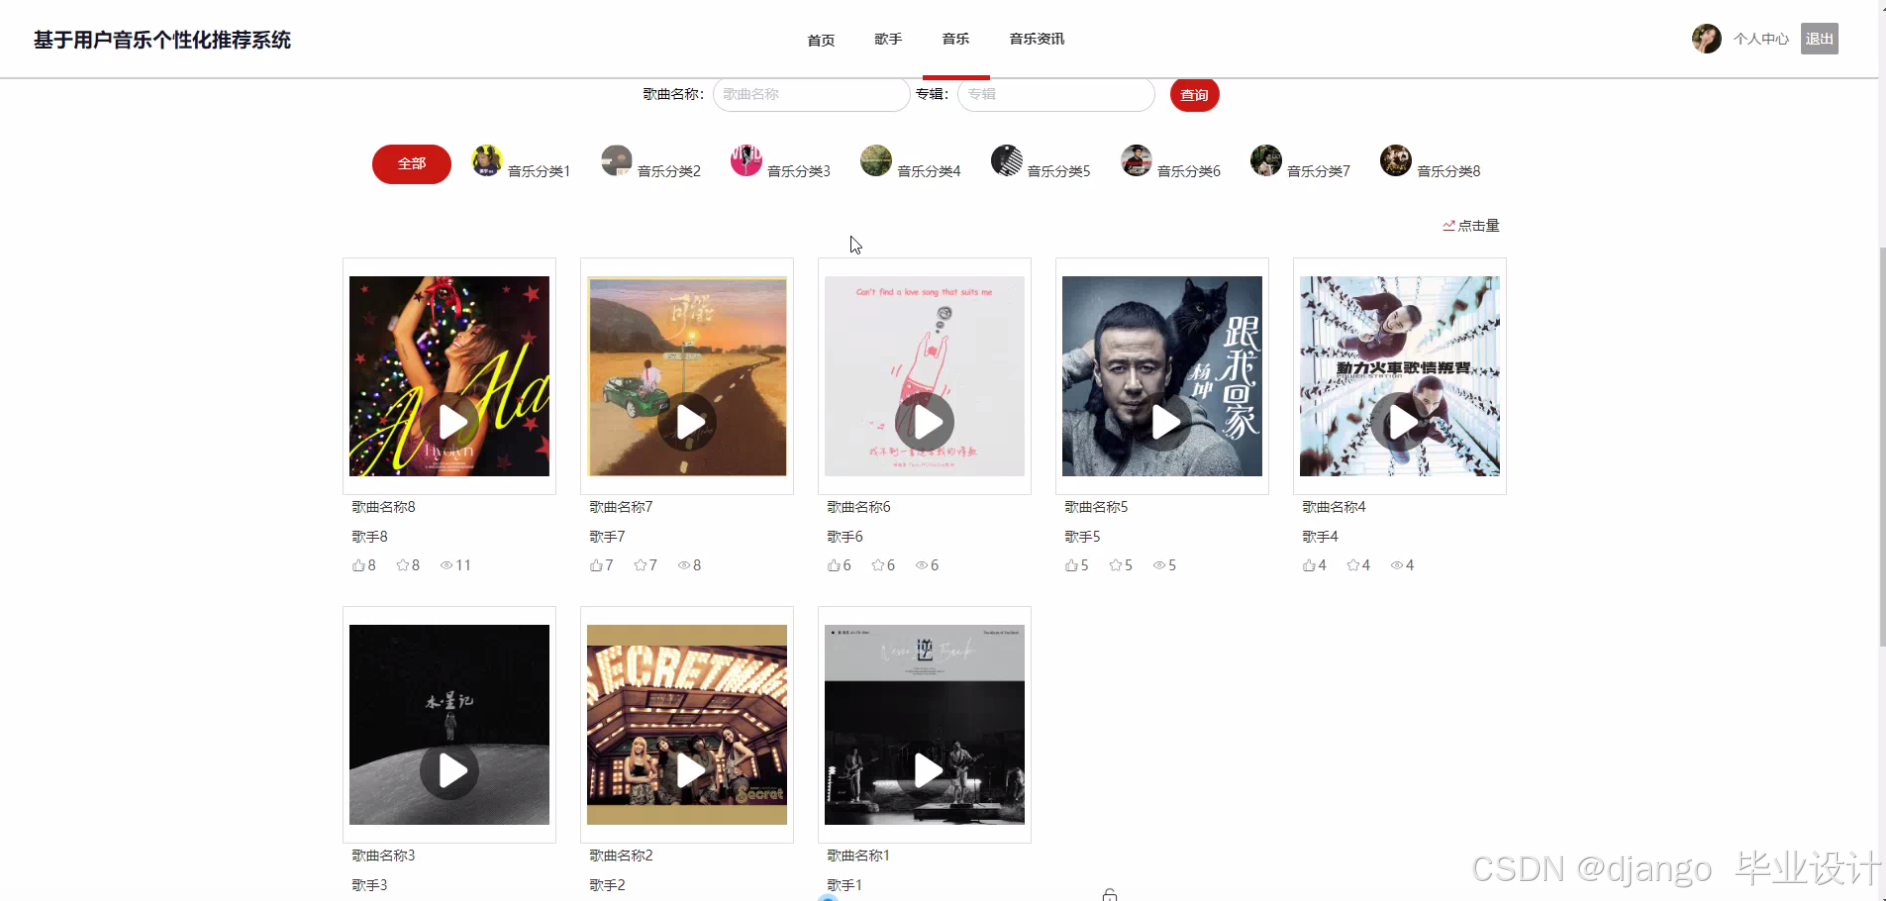Open the 歌手 menu item

tap(888, 39)
